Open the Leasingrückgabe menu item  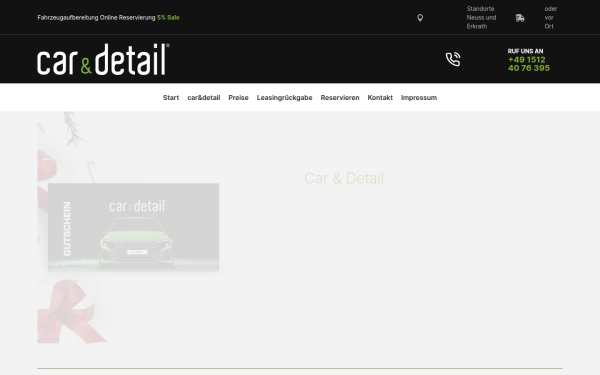[x=284, y=98]
